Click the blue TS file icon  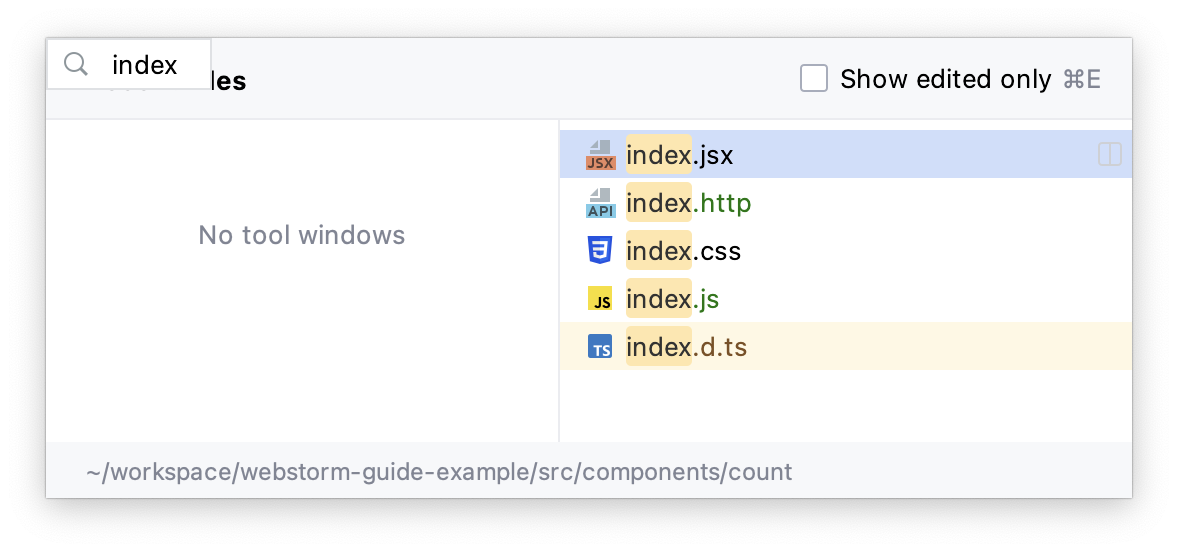(x=600, y=347)
